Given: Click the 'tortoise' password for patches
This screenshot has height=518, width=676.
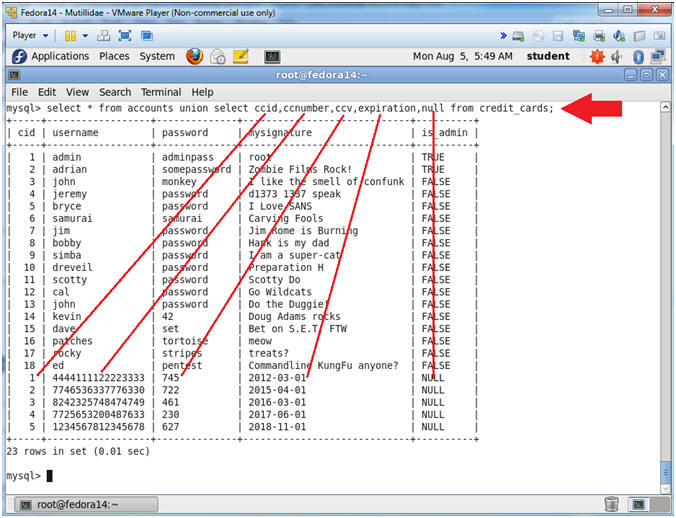Looking at the screenshot, I should click(x=185, y=341).
